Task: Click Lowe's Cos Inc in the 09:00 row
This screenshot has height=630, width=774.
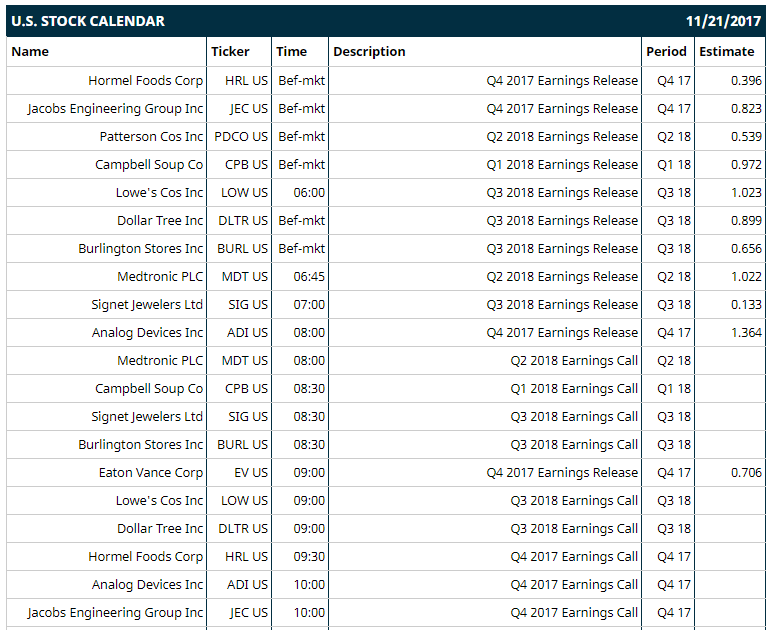Action: coord(159,501)
